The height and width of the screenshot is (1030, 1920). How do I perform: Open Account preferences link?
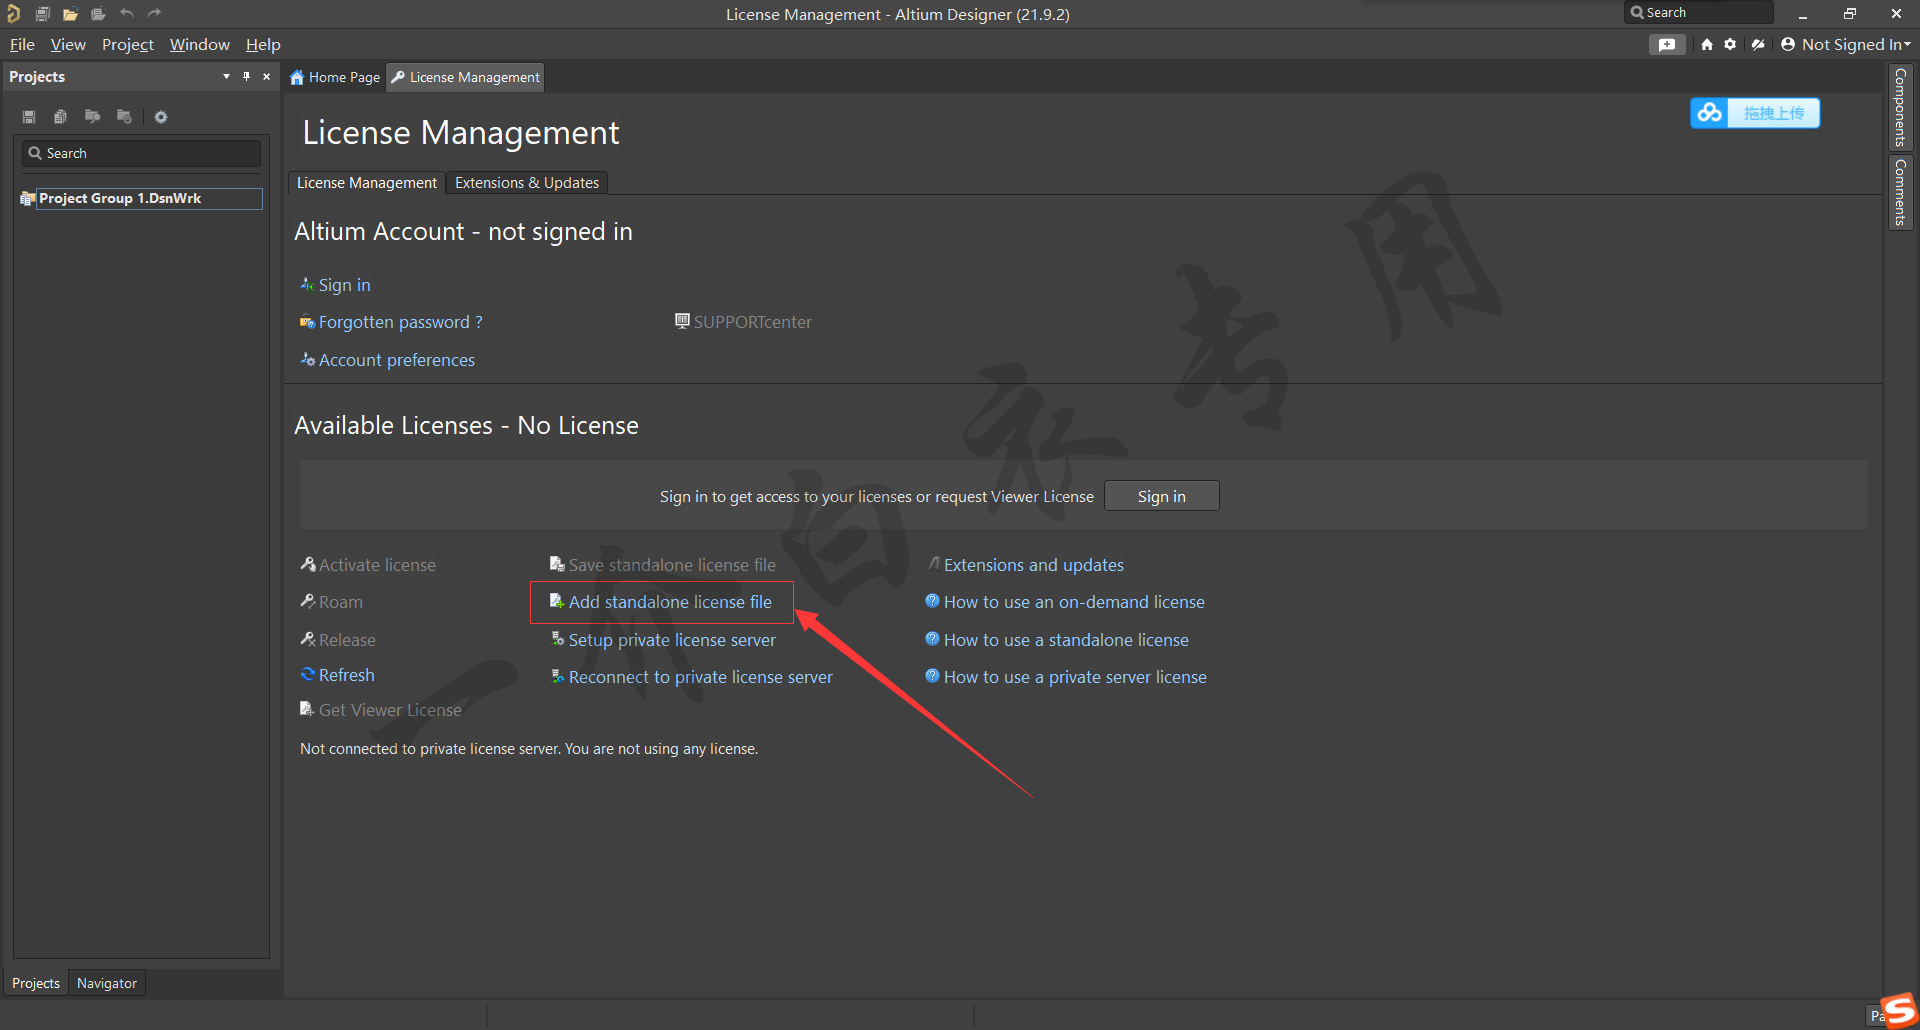396,360
